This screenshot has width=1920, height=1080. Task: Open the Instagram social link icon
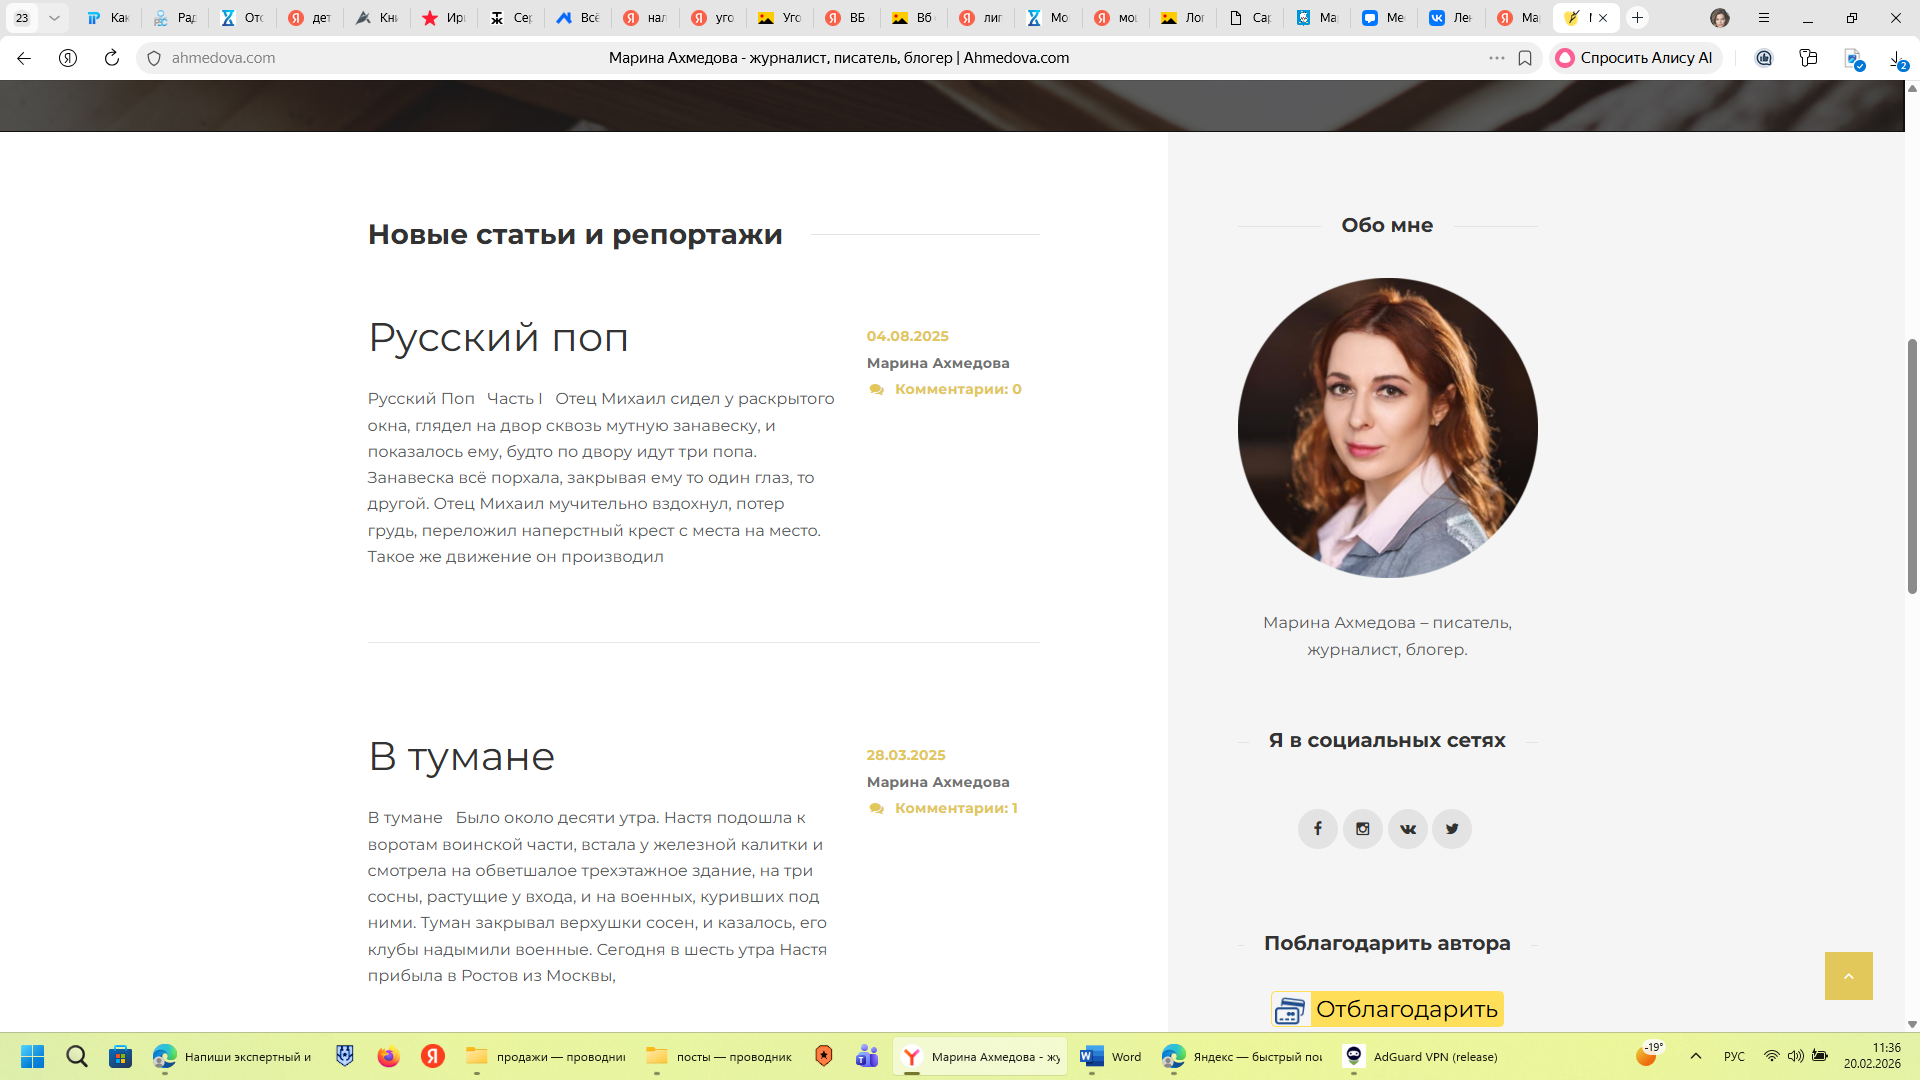coord(1362,828)
